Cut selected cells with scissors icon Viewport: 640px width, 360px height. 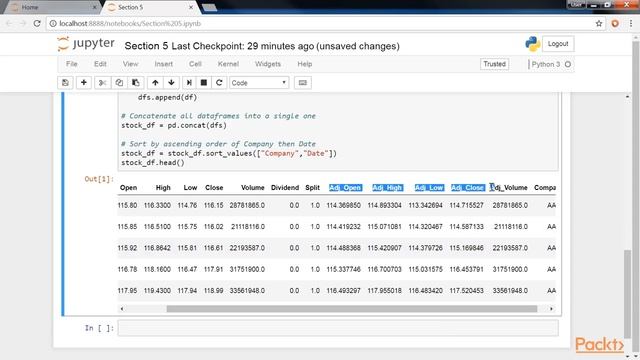102,83
